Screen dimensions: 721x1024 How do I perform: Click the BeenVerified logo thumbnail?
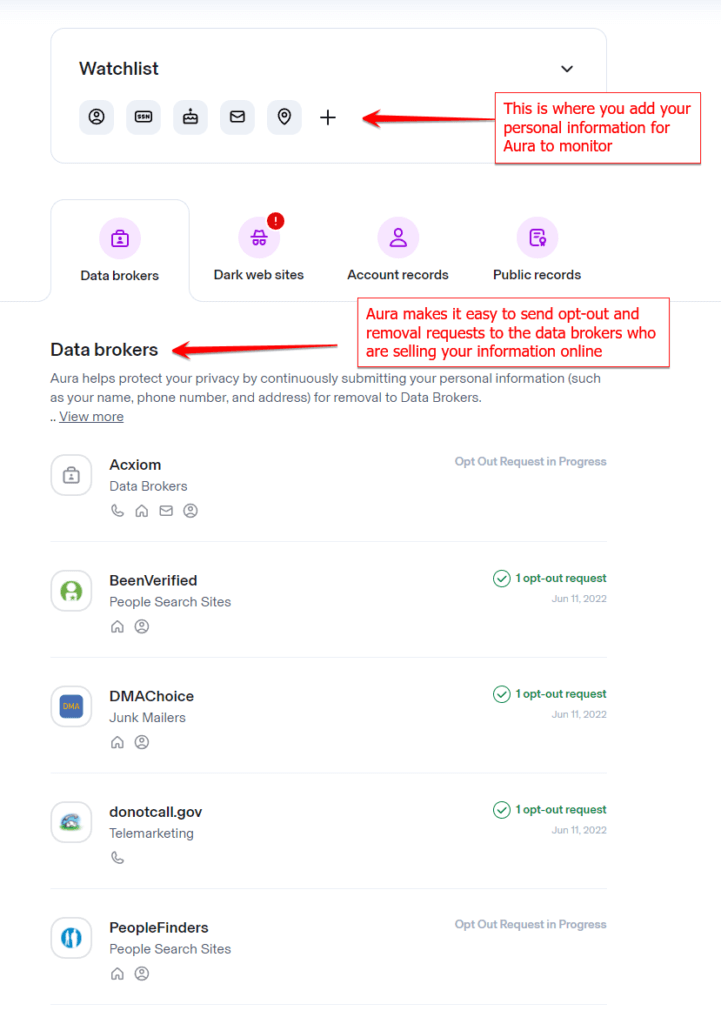[71, 591]
